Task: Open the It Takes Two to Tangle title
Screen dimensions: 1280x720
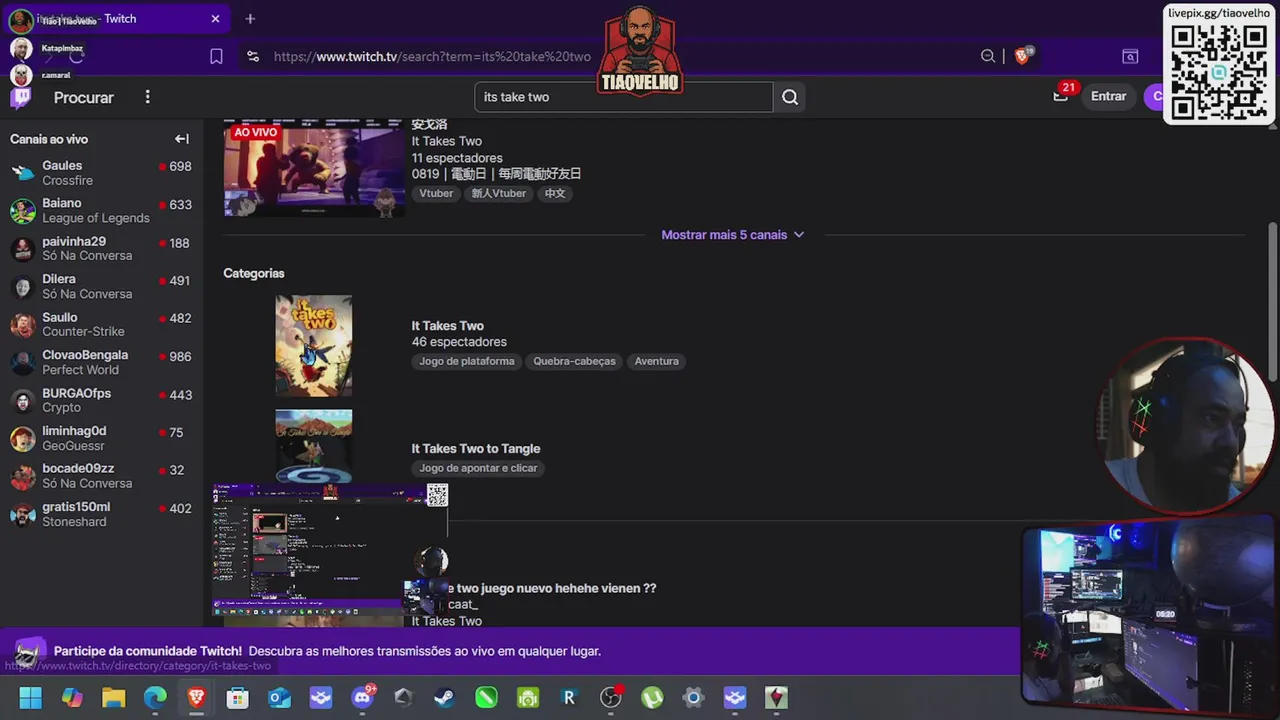Action: pyautogui.click(x=476, y=449)
